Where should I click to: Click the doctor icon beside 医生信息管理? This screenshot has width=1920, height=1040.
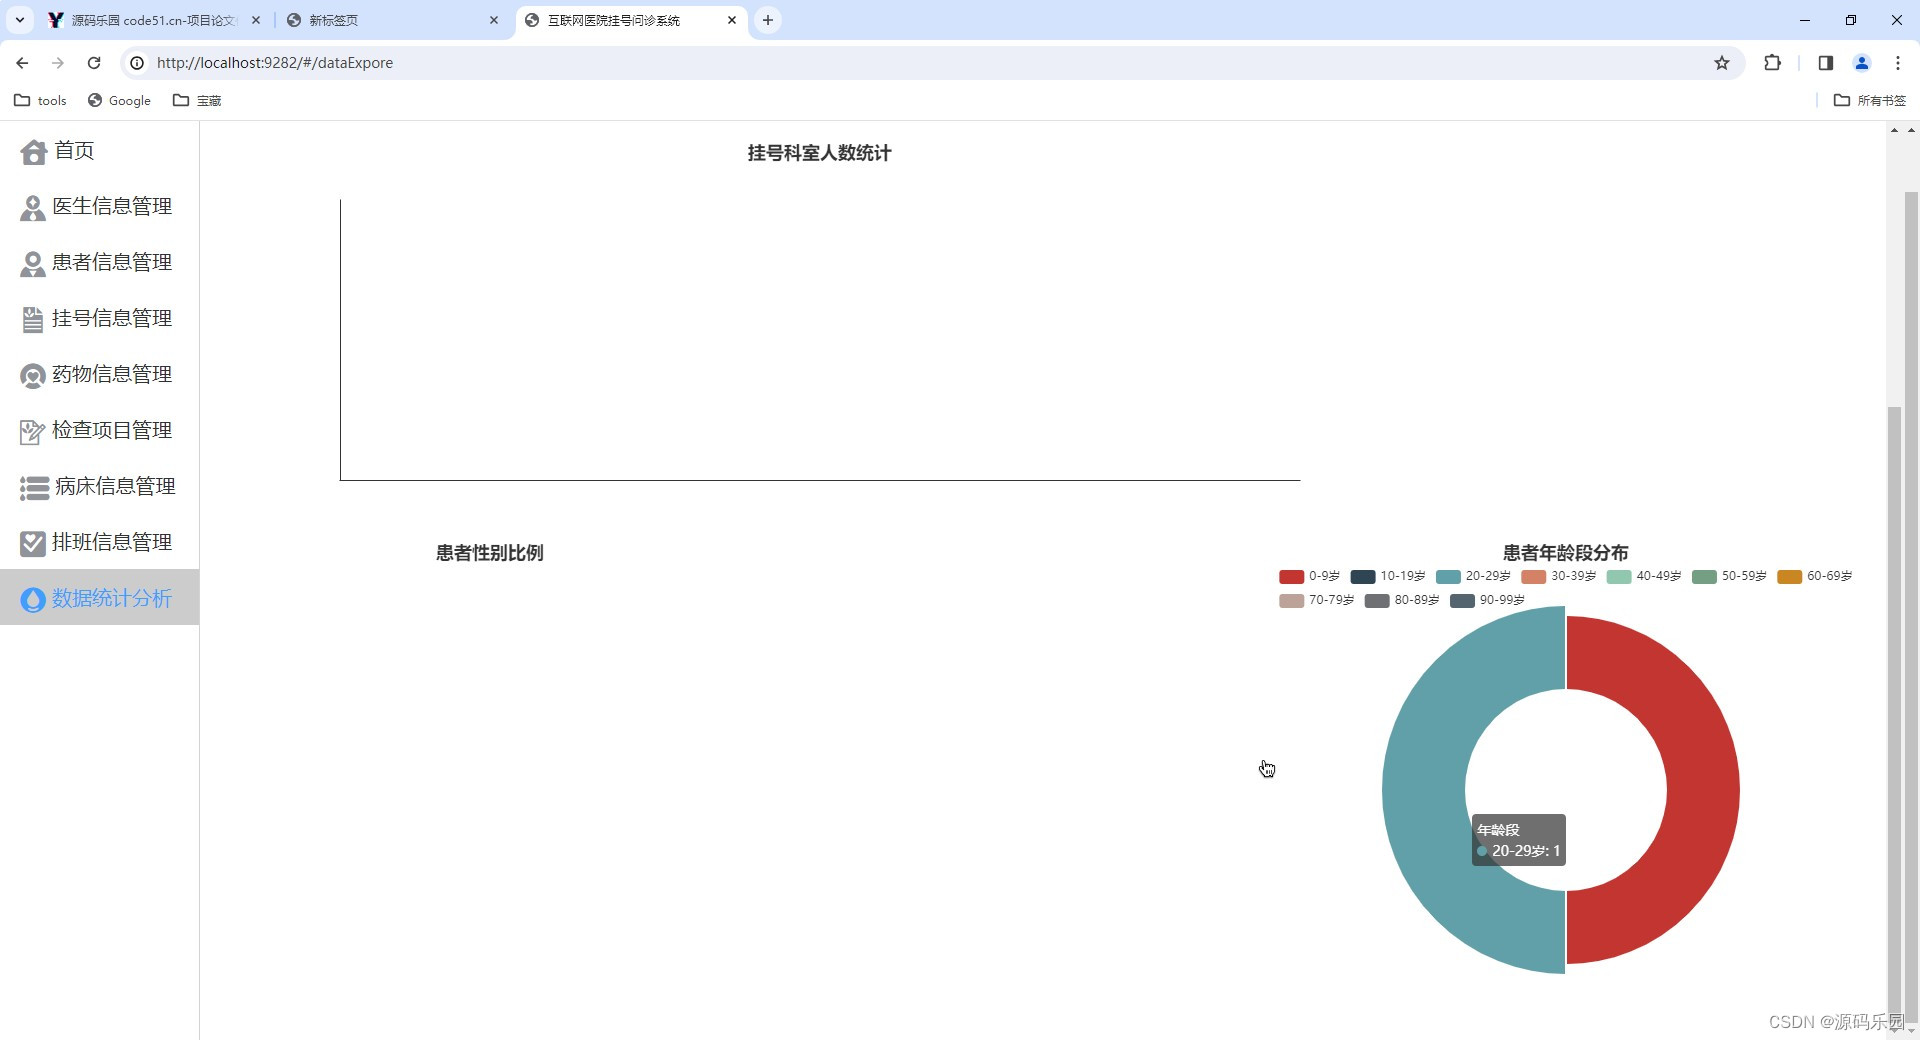click(x=33, y=208)
